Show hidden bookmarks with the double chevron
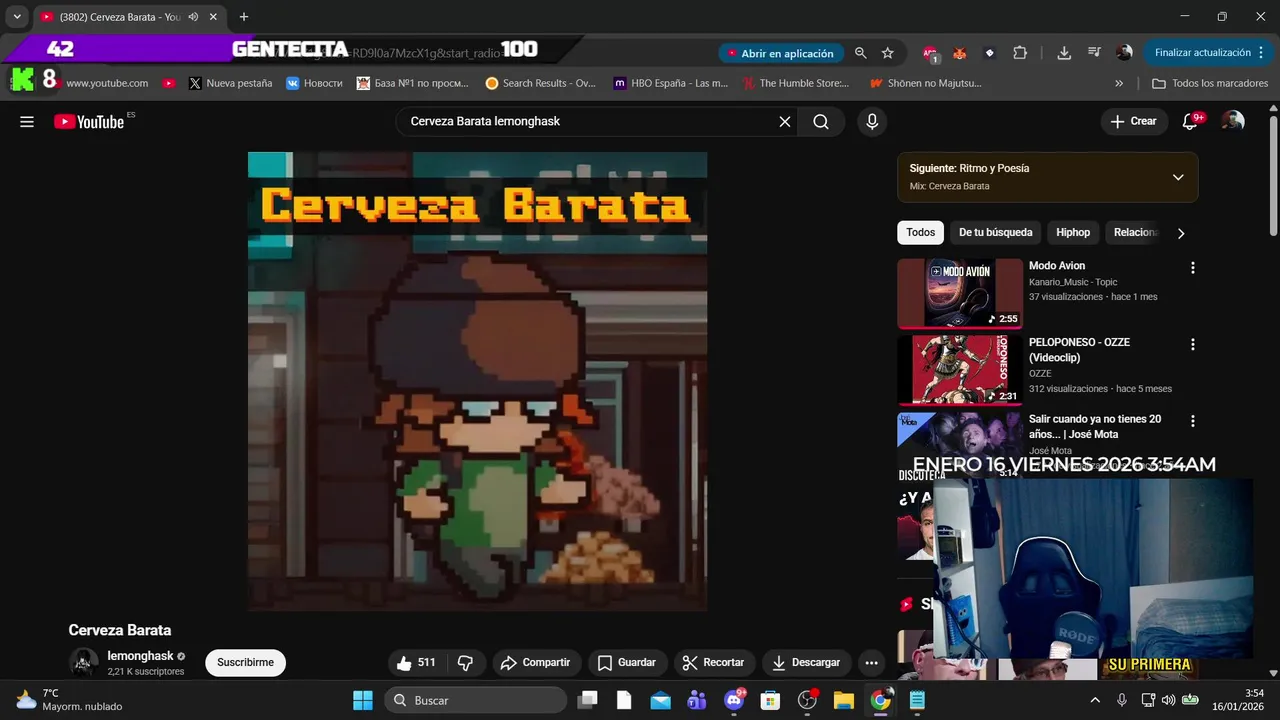The width and height of the screenshot is (1280, 720). coord(1119,84)
